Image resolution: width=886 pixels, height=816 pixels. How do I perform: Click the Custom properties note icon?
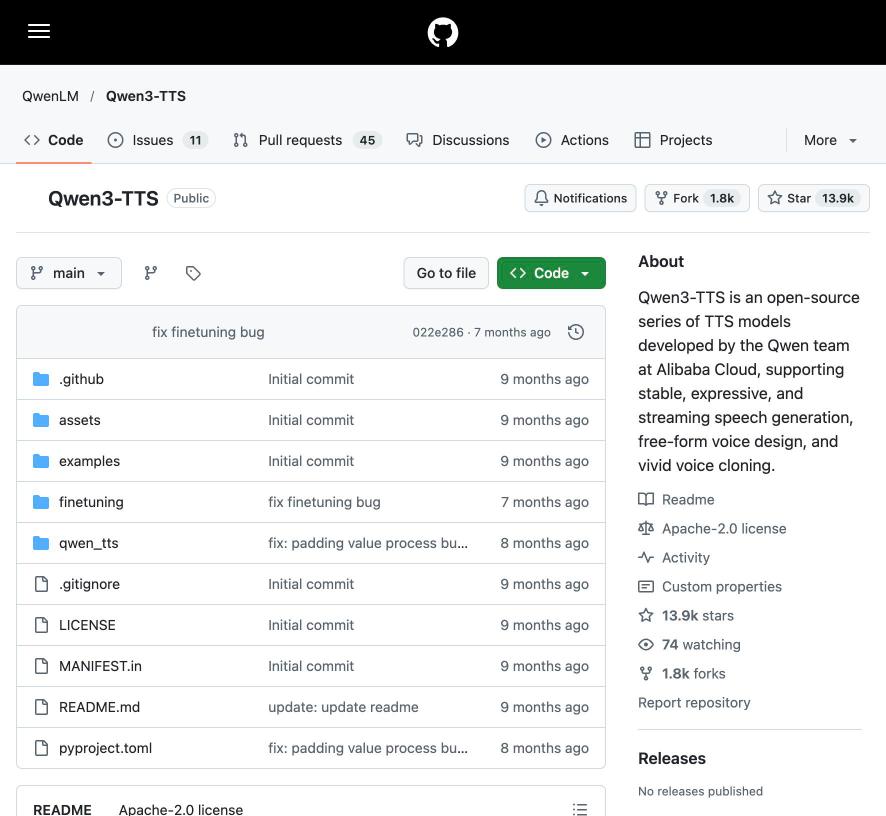point(646,587)
